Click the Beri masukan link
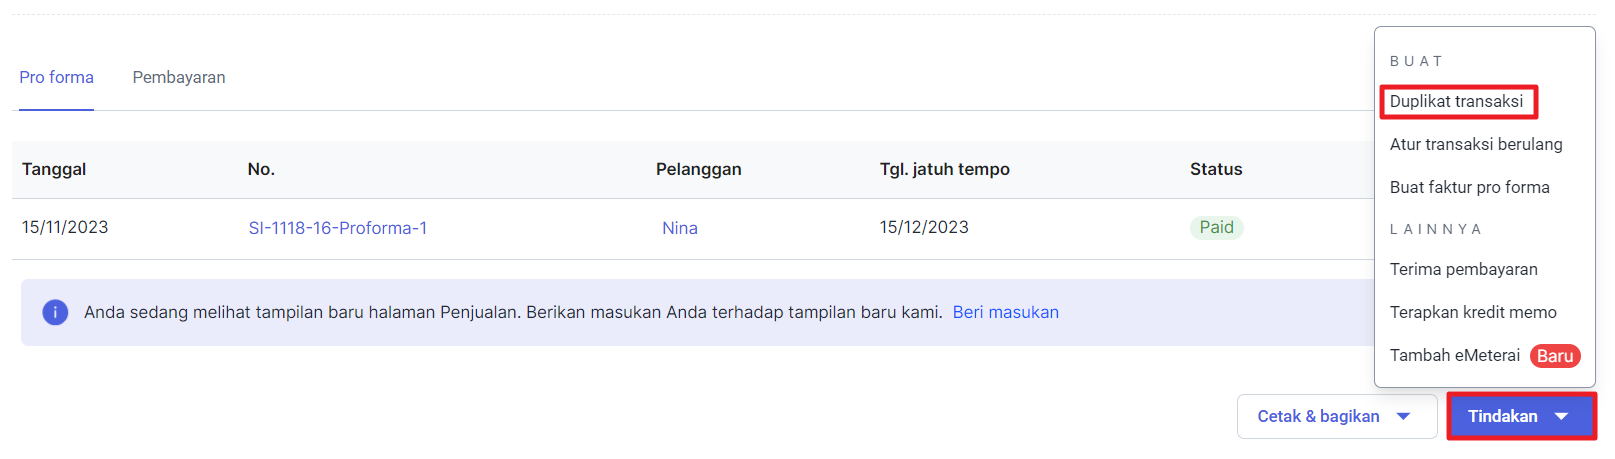 1005,312
